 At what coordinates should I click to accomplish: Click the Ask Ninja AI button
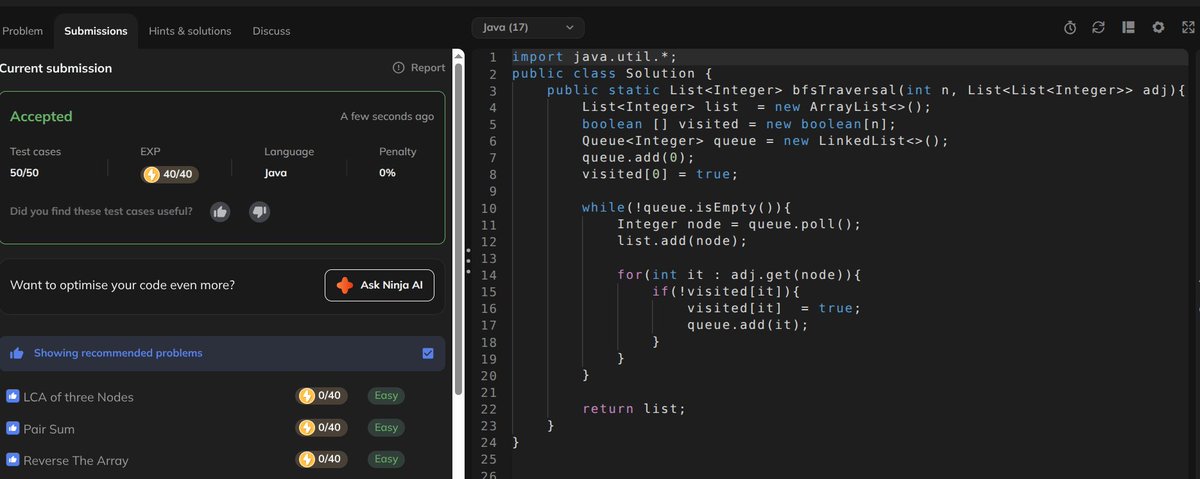click(379, 285)
